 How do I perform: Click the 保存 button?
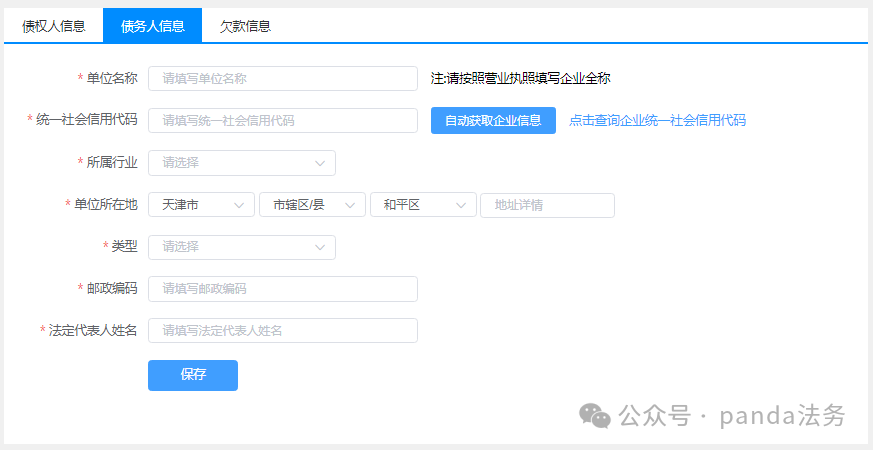pyautogui.click(x=193, y=375)
